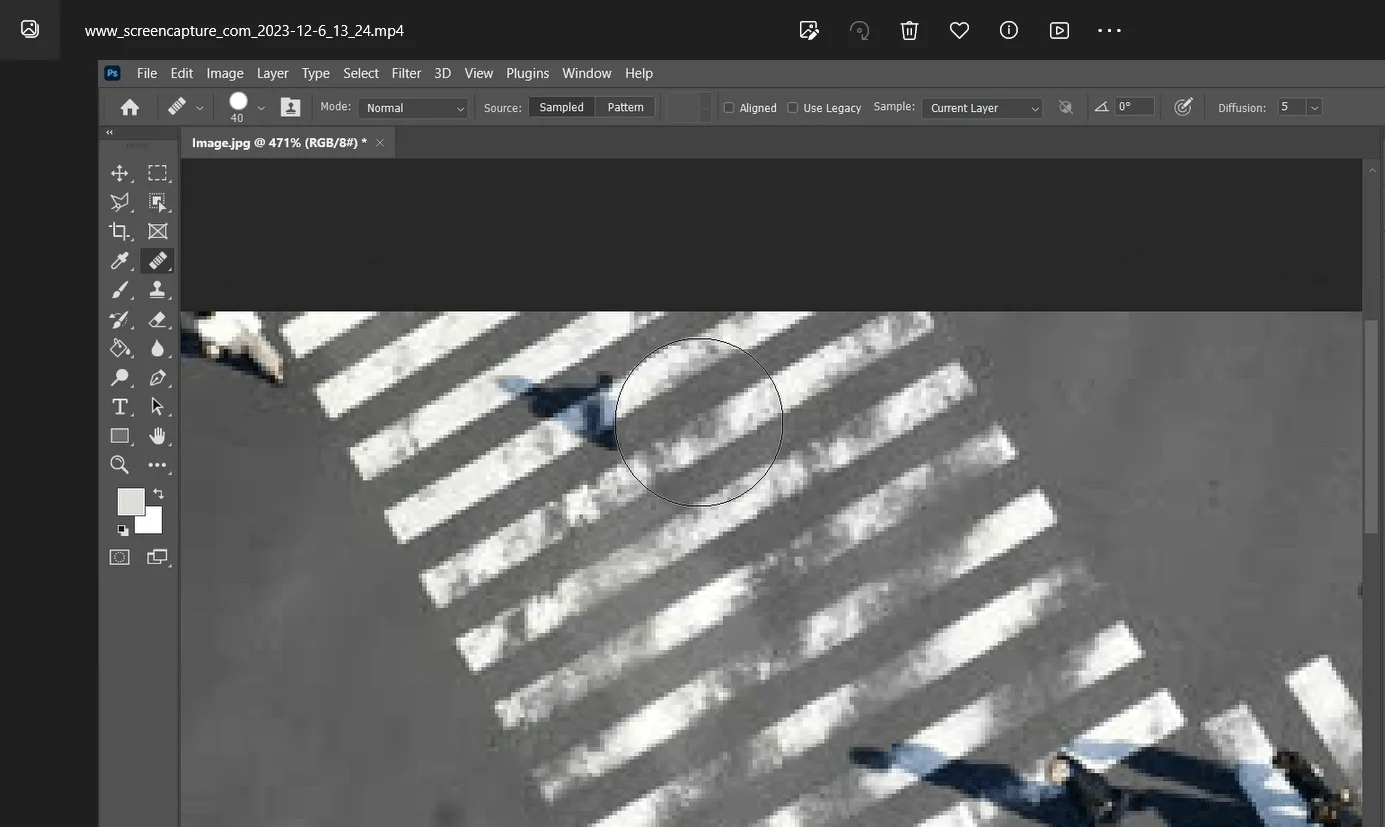
Task: Select the Rectangular Marquee tool
Action: pos(158,173)
